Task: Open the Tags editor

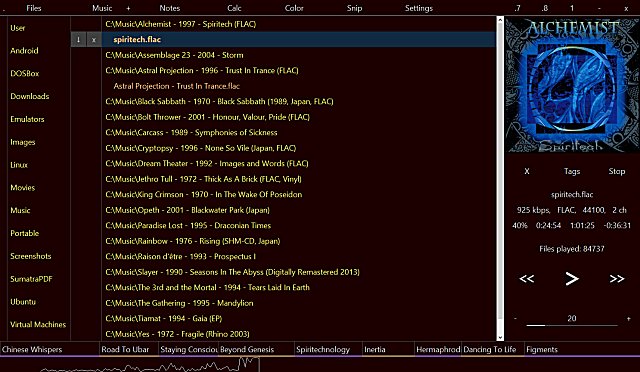Action: (x=572, y=172)
